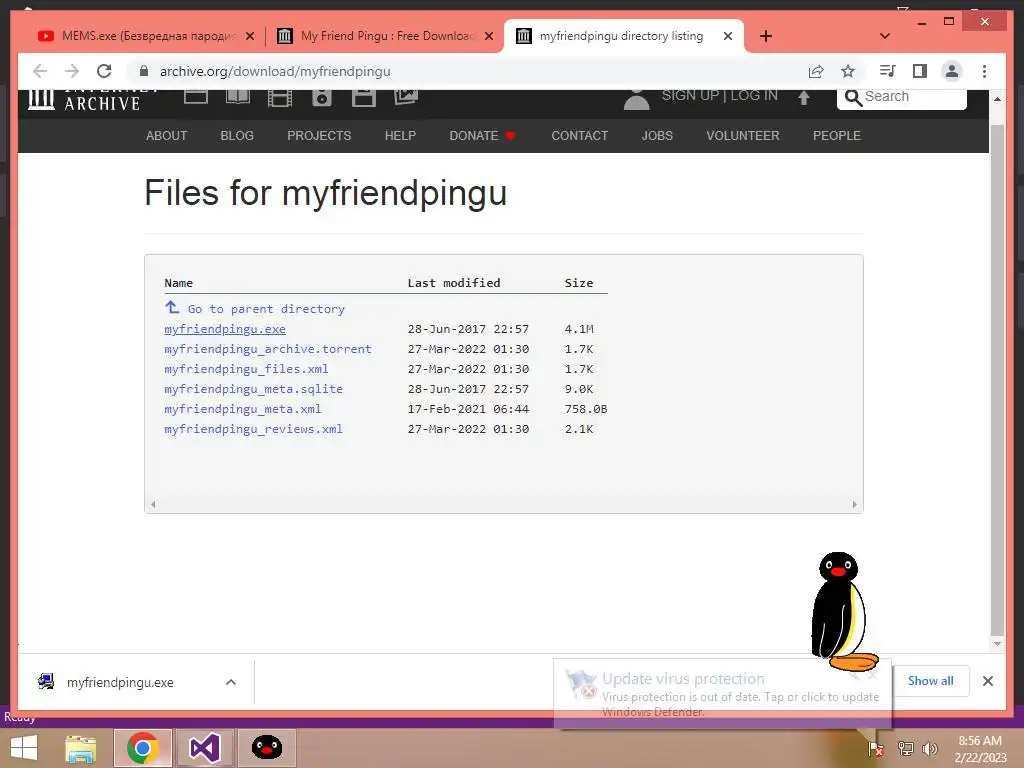The width and height of the screenshot is (1024, 768).
Task: Click the LOG IN link
Action: tap(754, 95)
